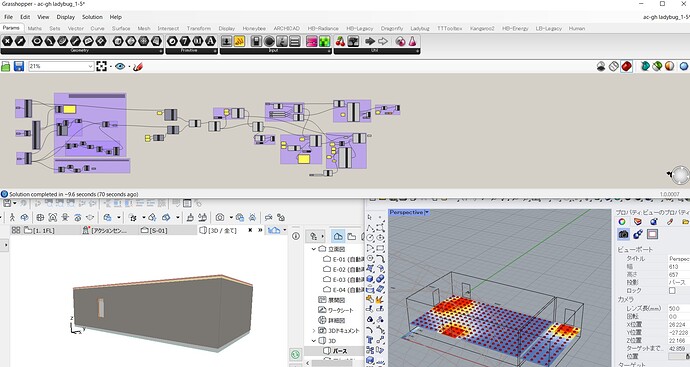Open dropdown arrow beside Archicad camera icon
690x367 pixels.
coord(231,217)
